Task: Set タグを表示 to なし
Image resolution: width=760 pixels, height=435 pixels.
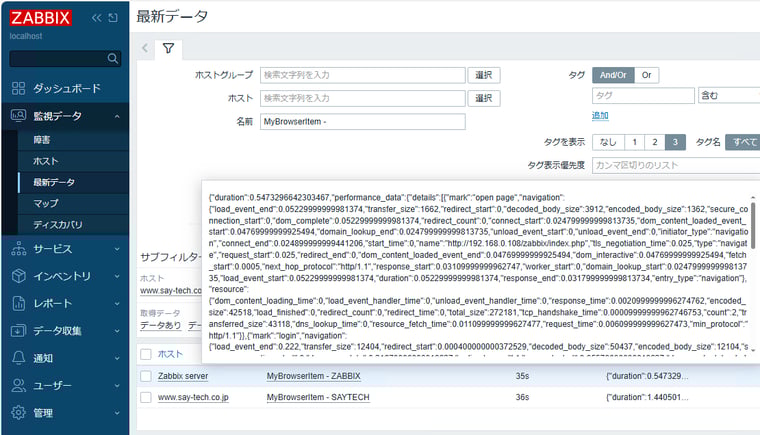Action: pos(608,142)
